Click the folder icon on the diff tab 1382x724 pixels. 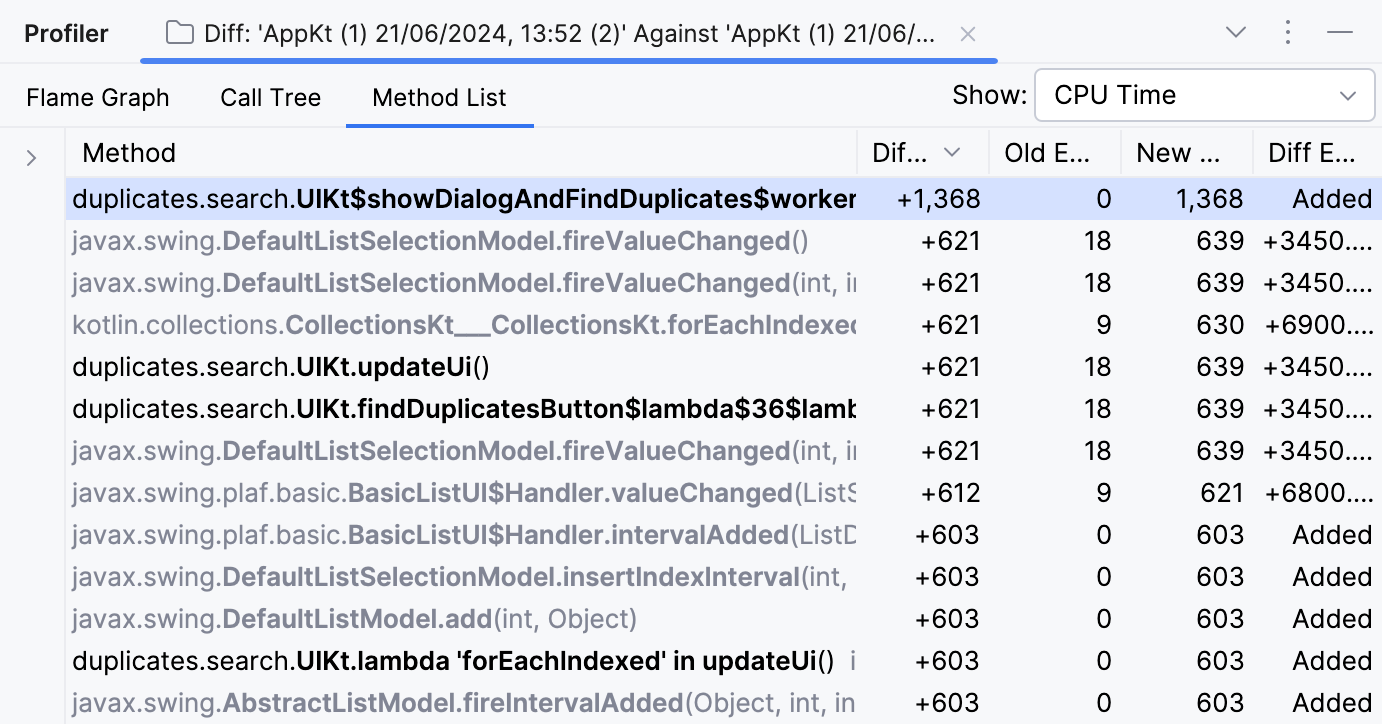click(179, 32)
